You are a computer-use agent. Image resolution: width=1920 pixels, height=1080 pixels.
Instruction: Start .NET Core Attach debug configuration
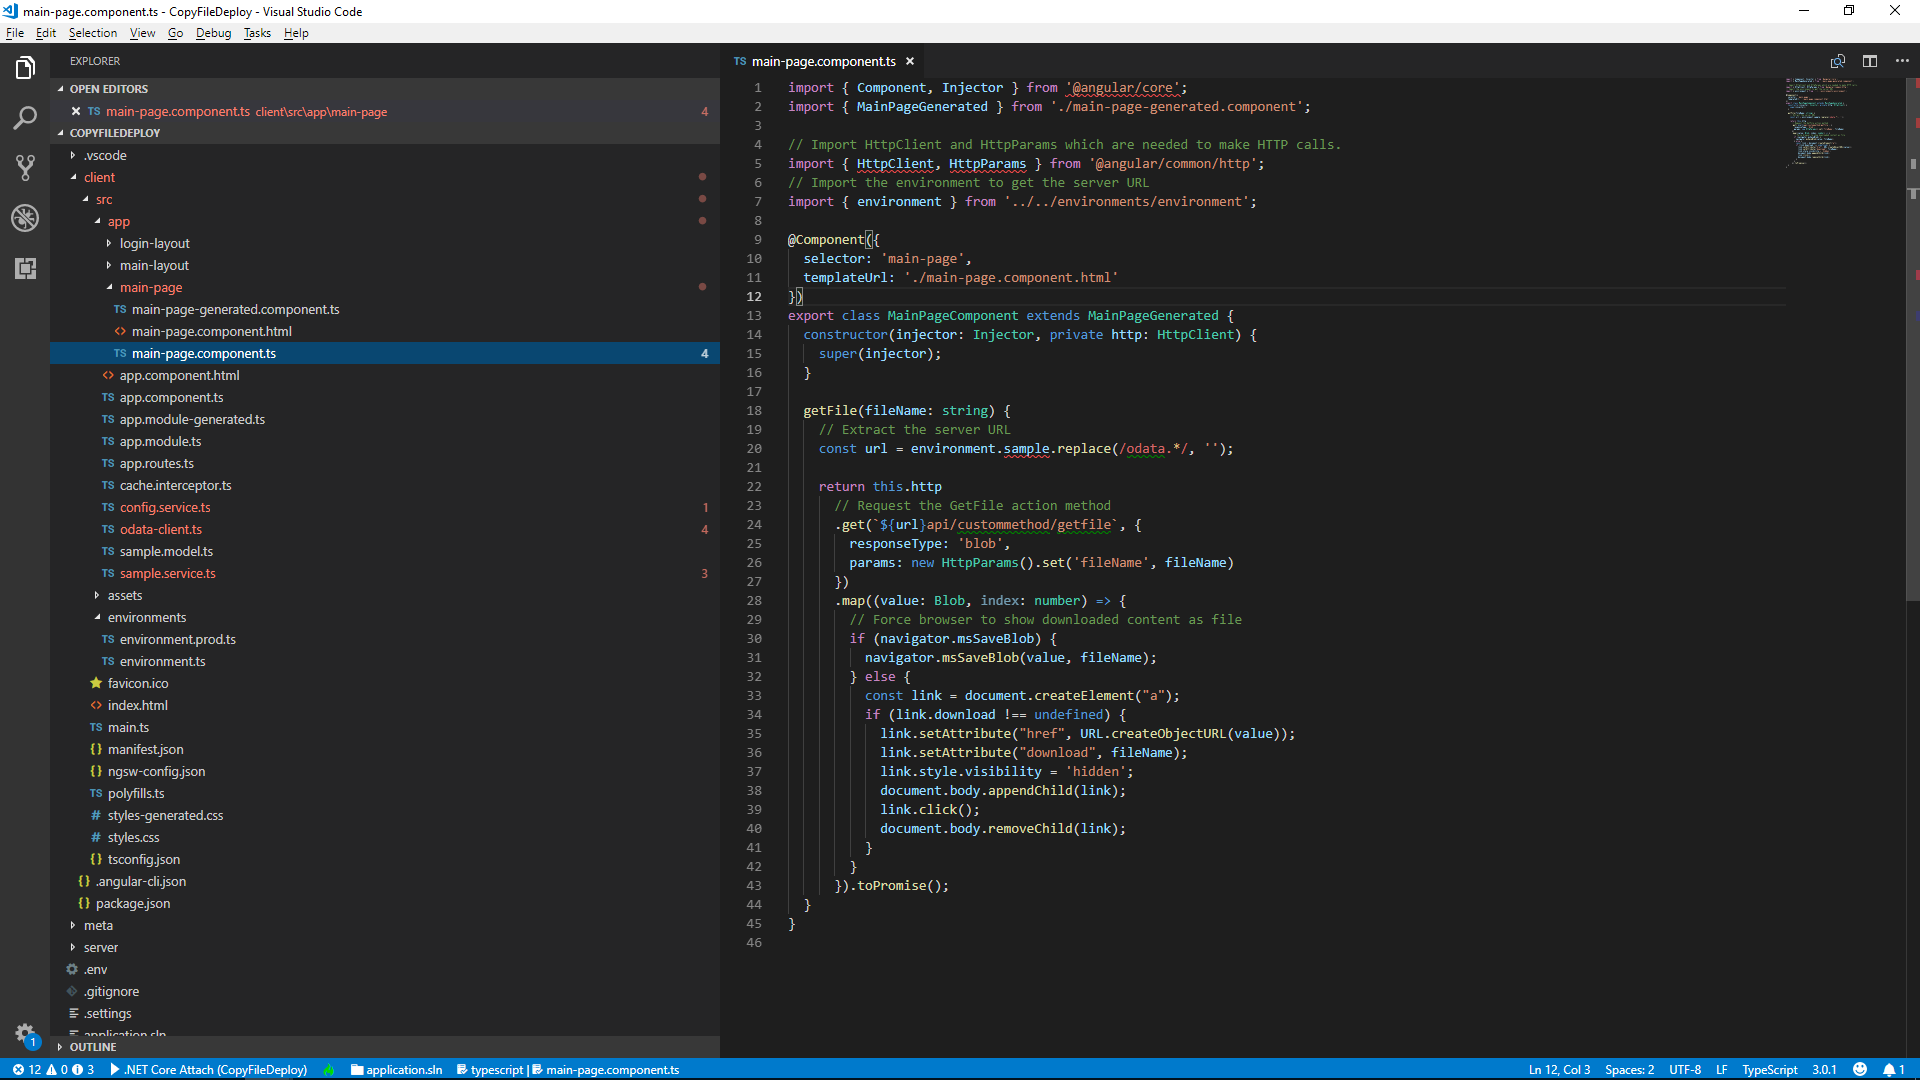point(209,1069)
